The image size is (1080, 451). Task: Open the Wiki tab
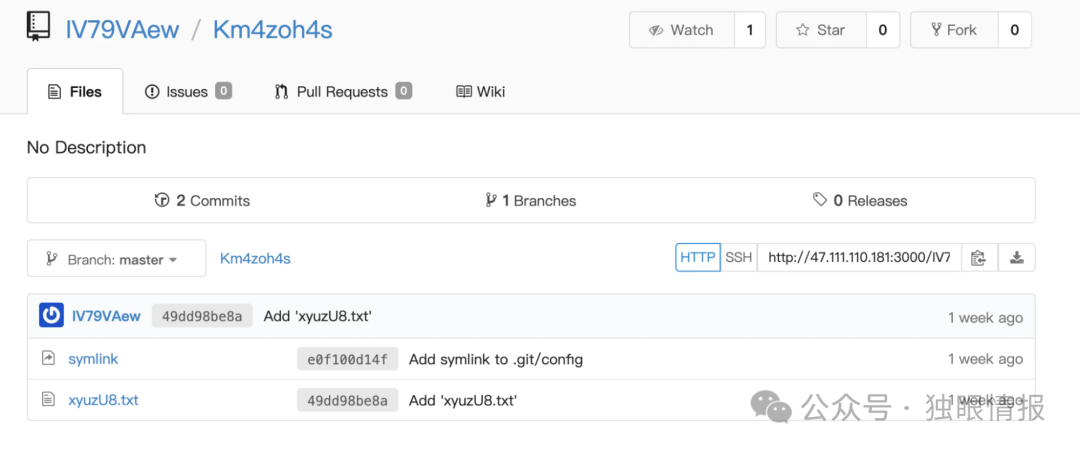pyautogui.click(x=481, y=92)
